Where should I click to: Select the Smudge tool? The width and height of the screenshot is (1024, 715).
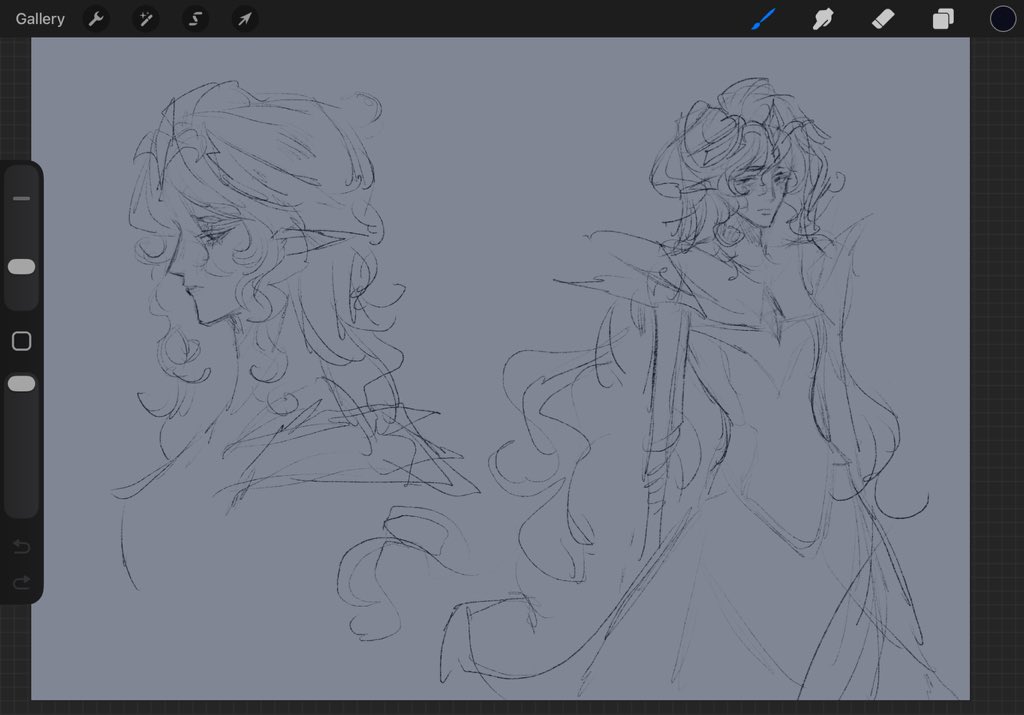click(x=823, y=19)
